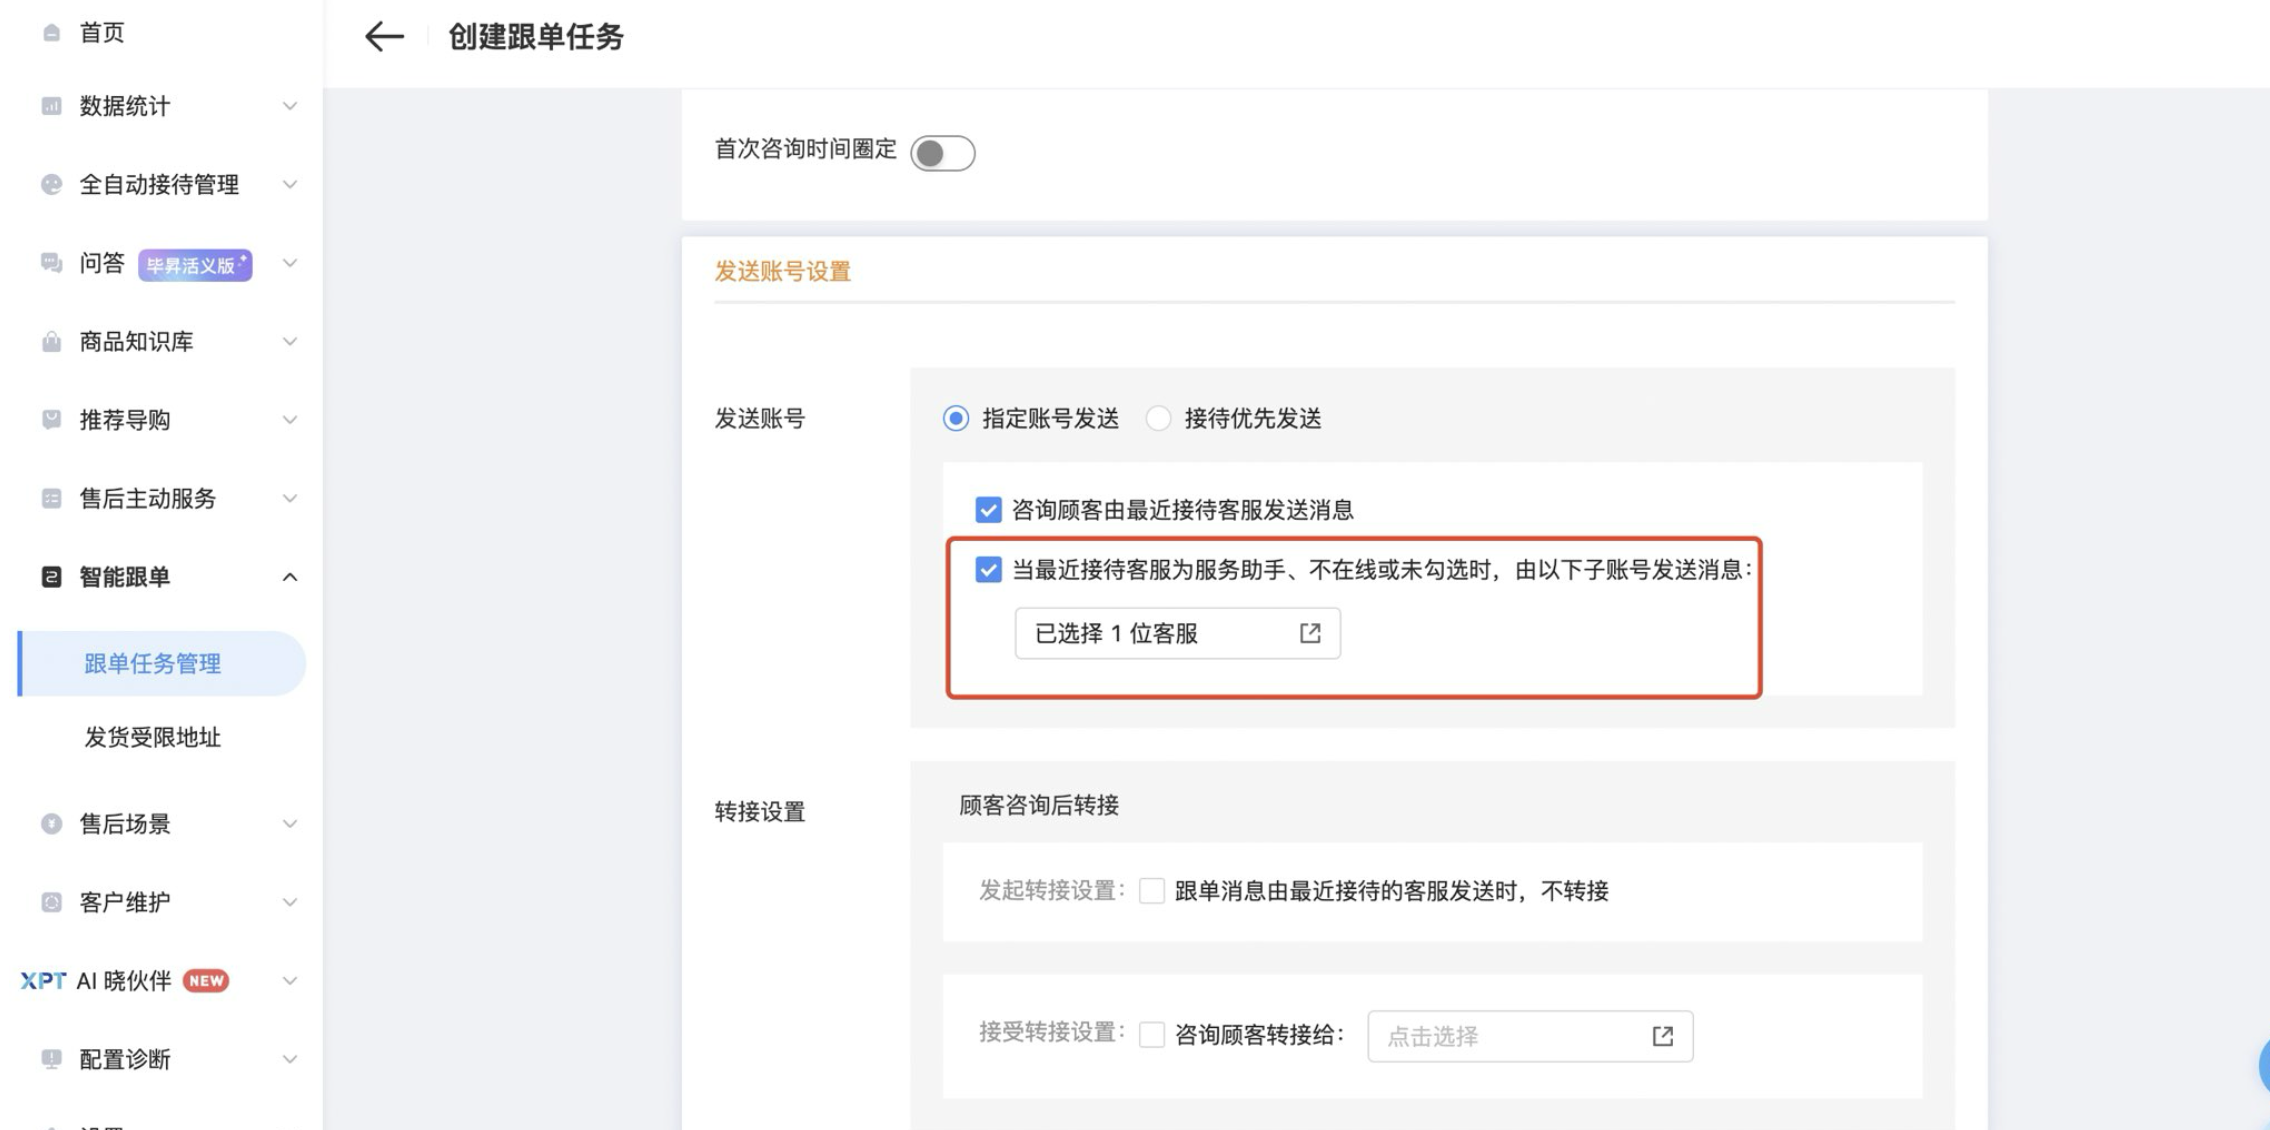Click the home icon next to 首页
Viewport: 2270px width, 1130px height.
tap(51, 33)
